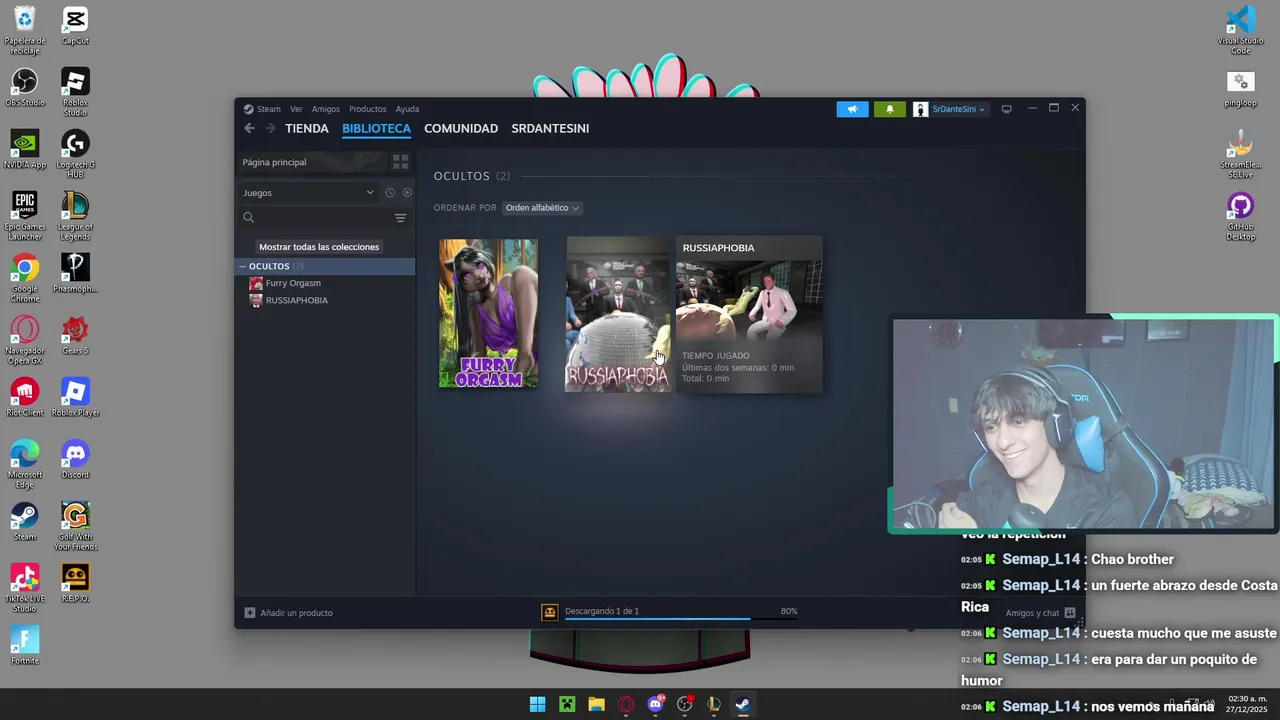Launch Epic Games Launcher from desktop

pyautogui.click(x=25, y=216)
